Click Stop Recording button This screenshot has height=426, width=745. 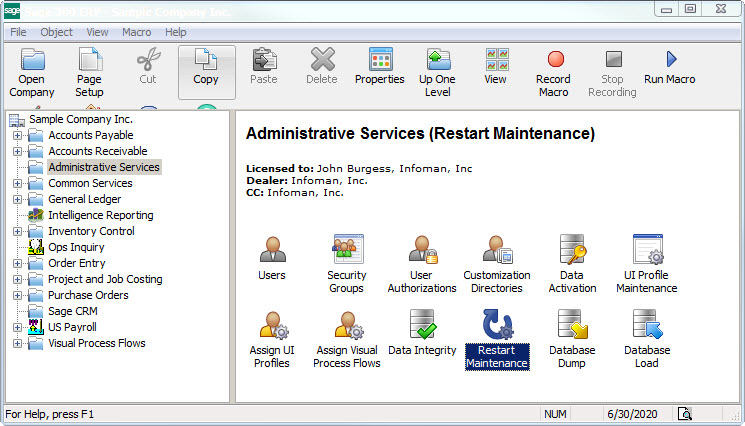click(612, 73)
